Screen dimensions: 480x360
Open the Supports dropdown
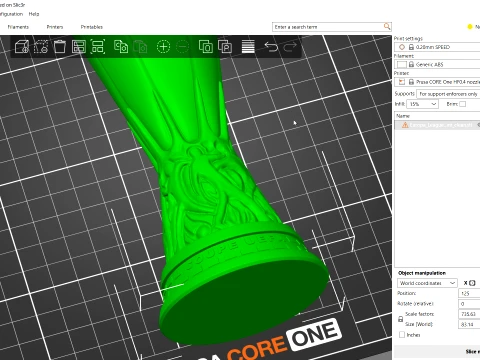click(448, 94)
